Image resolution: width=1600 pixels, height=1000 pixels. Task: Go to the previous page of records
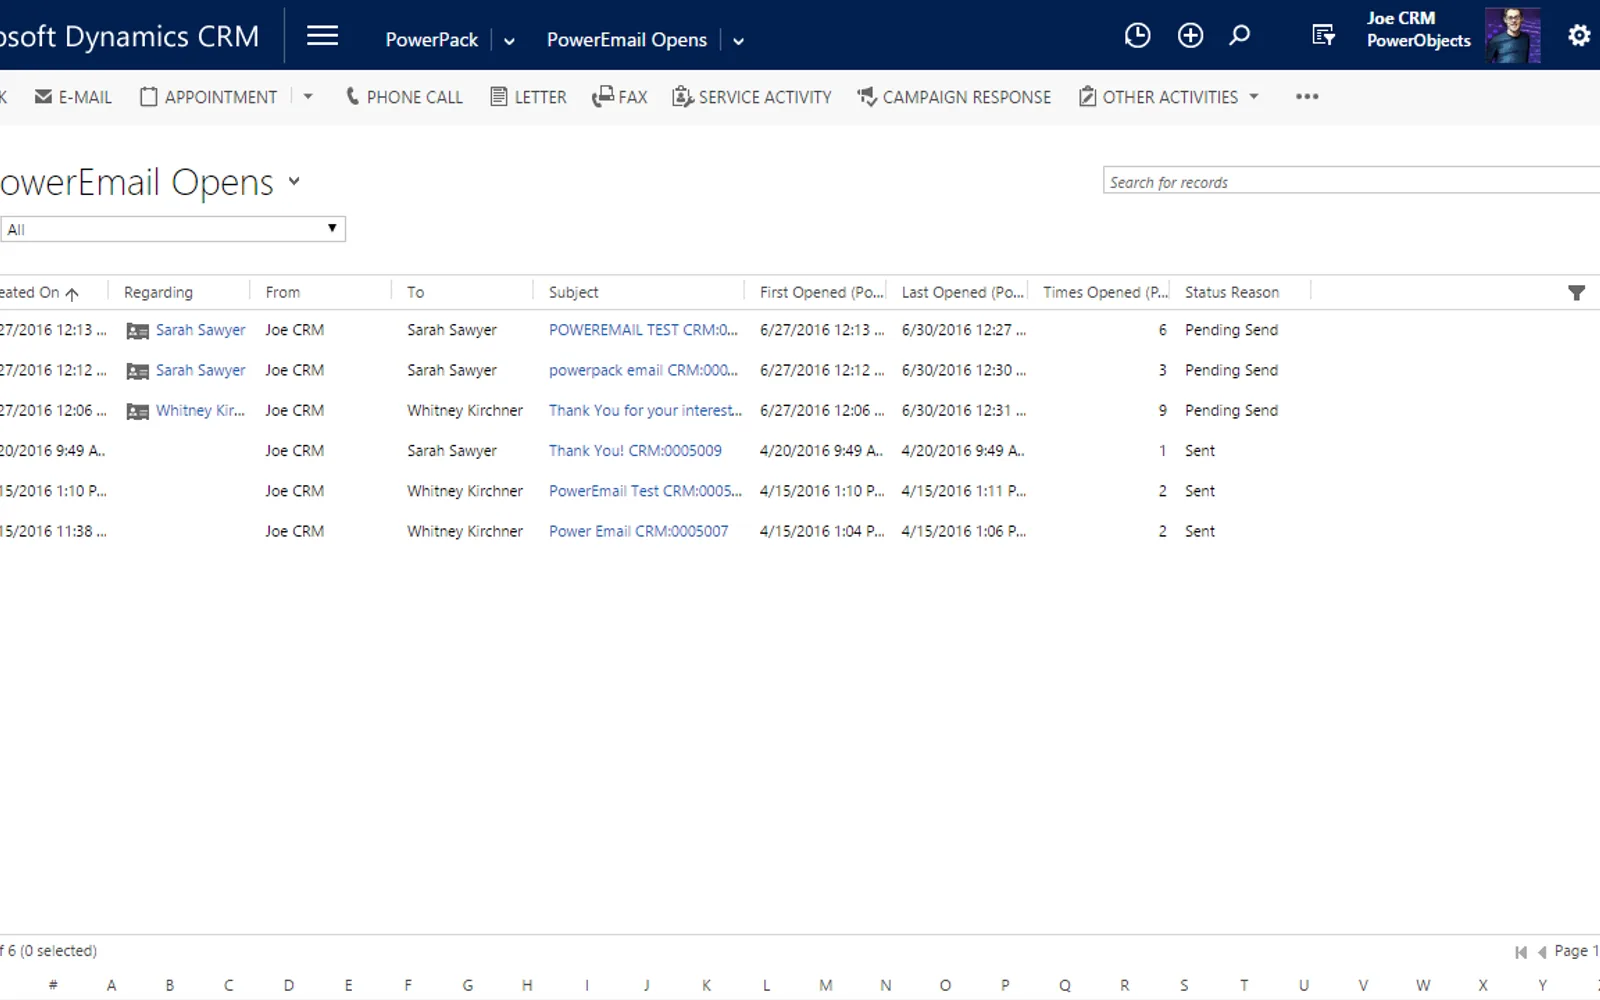pyautogui.click(x=1542, y=952)
